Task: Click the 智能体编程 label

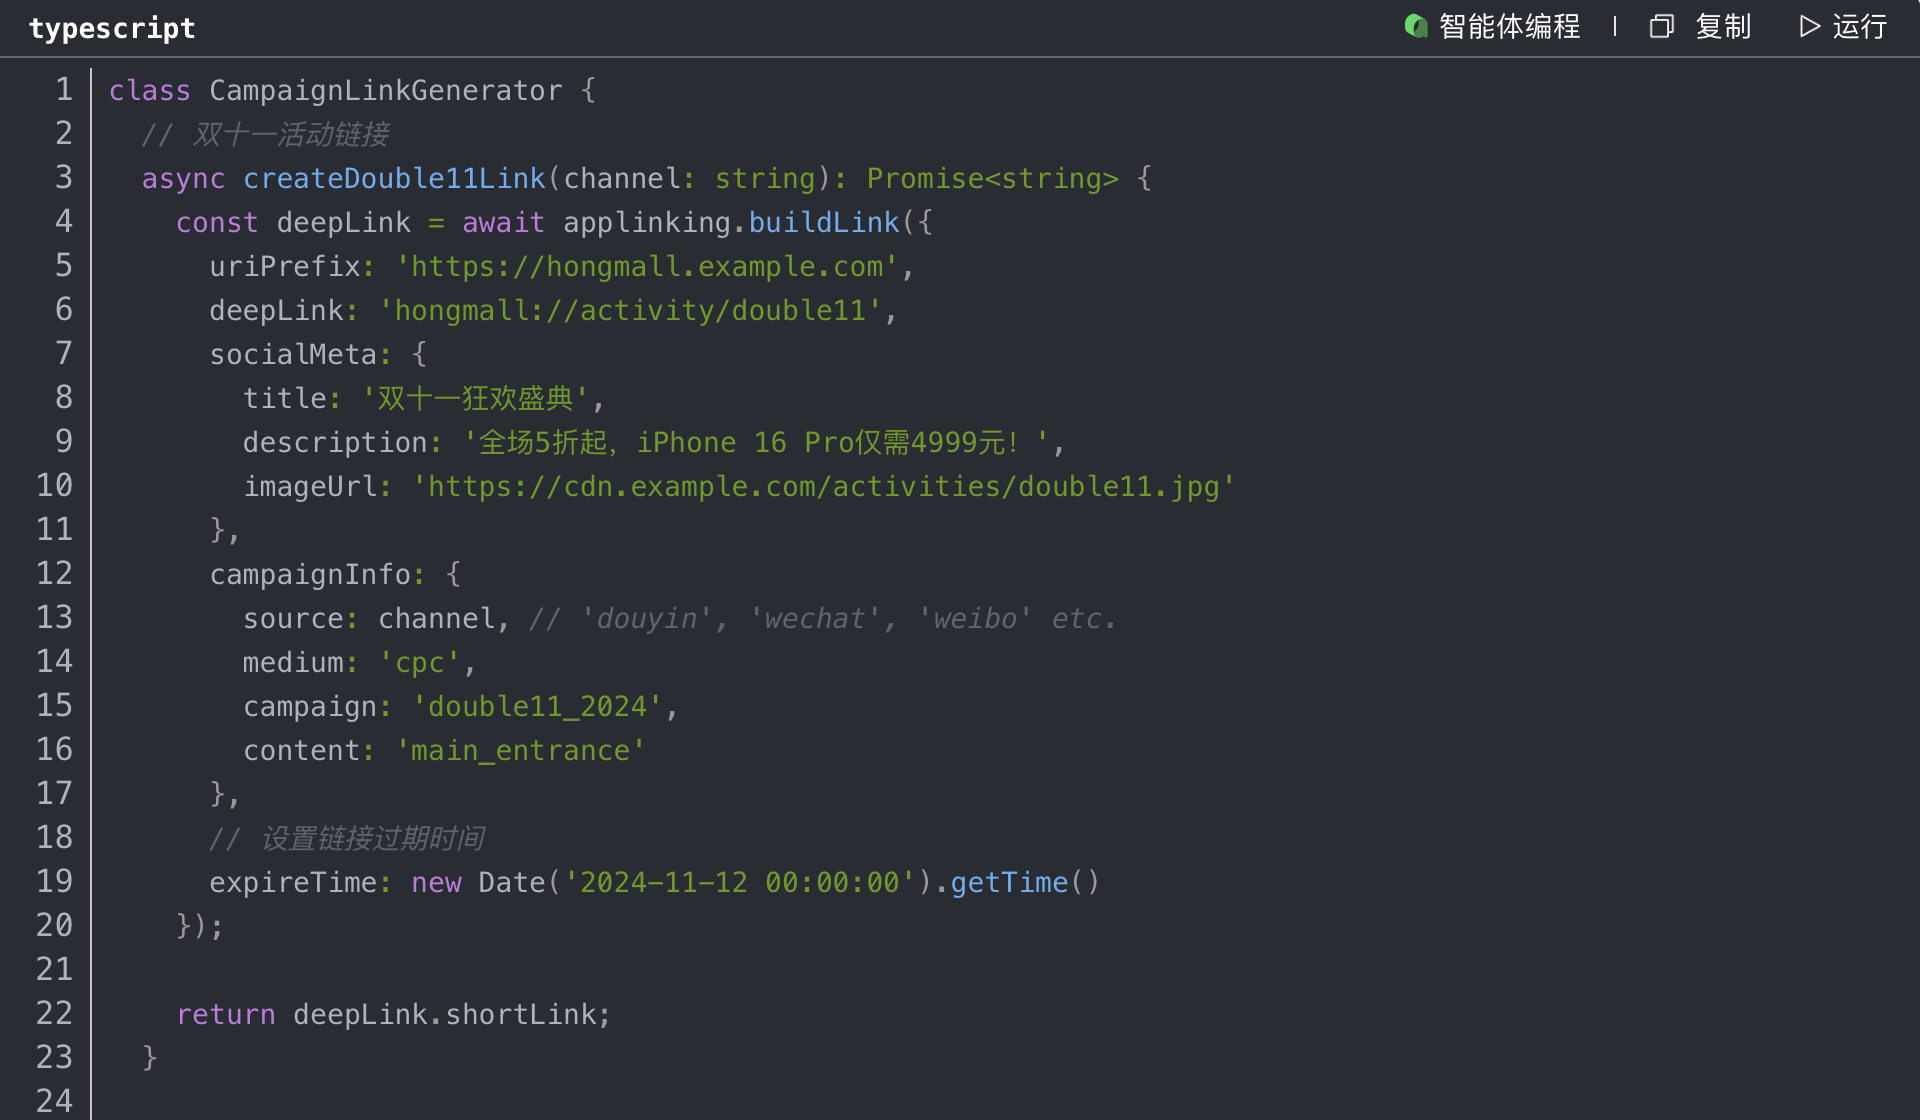Action: click(1509, 27)
